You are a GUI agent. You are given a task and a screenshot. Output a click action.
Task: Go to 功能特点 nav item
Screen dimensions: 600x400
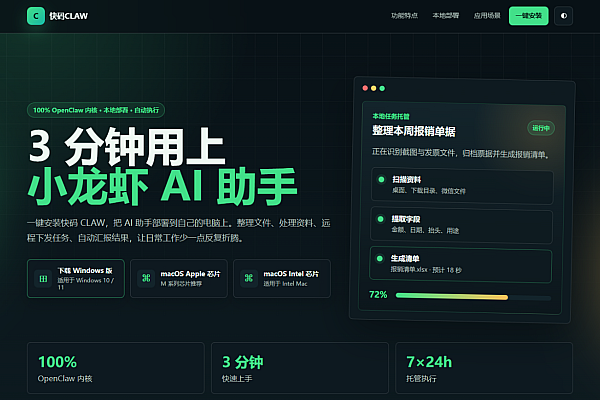[404, 16]
